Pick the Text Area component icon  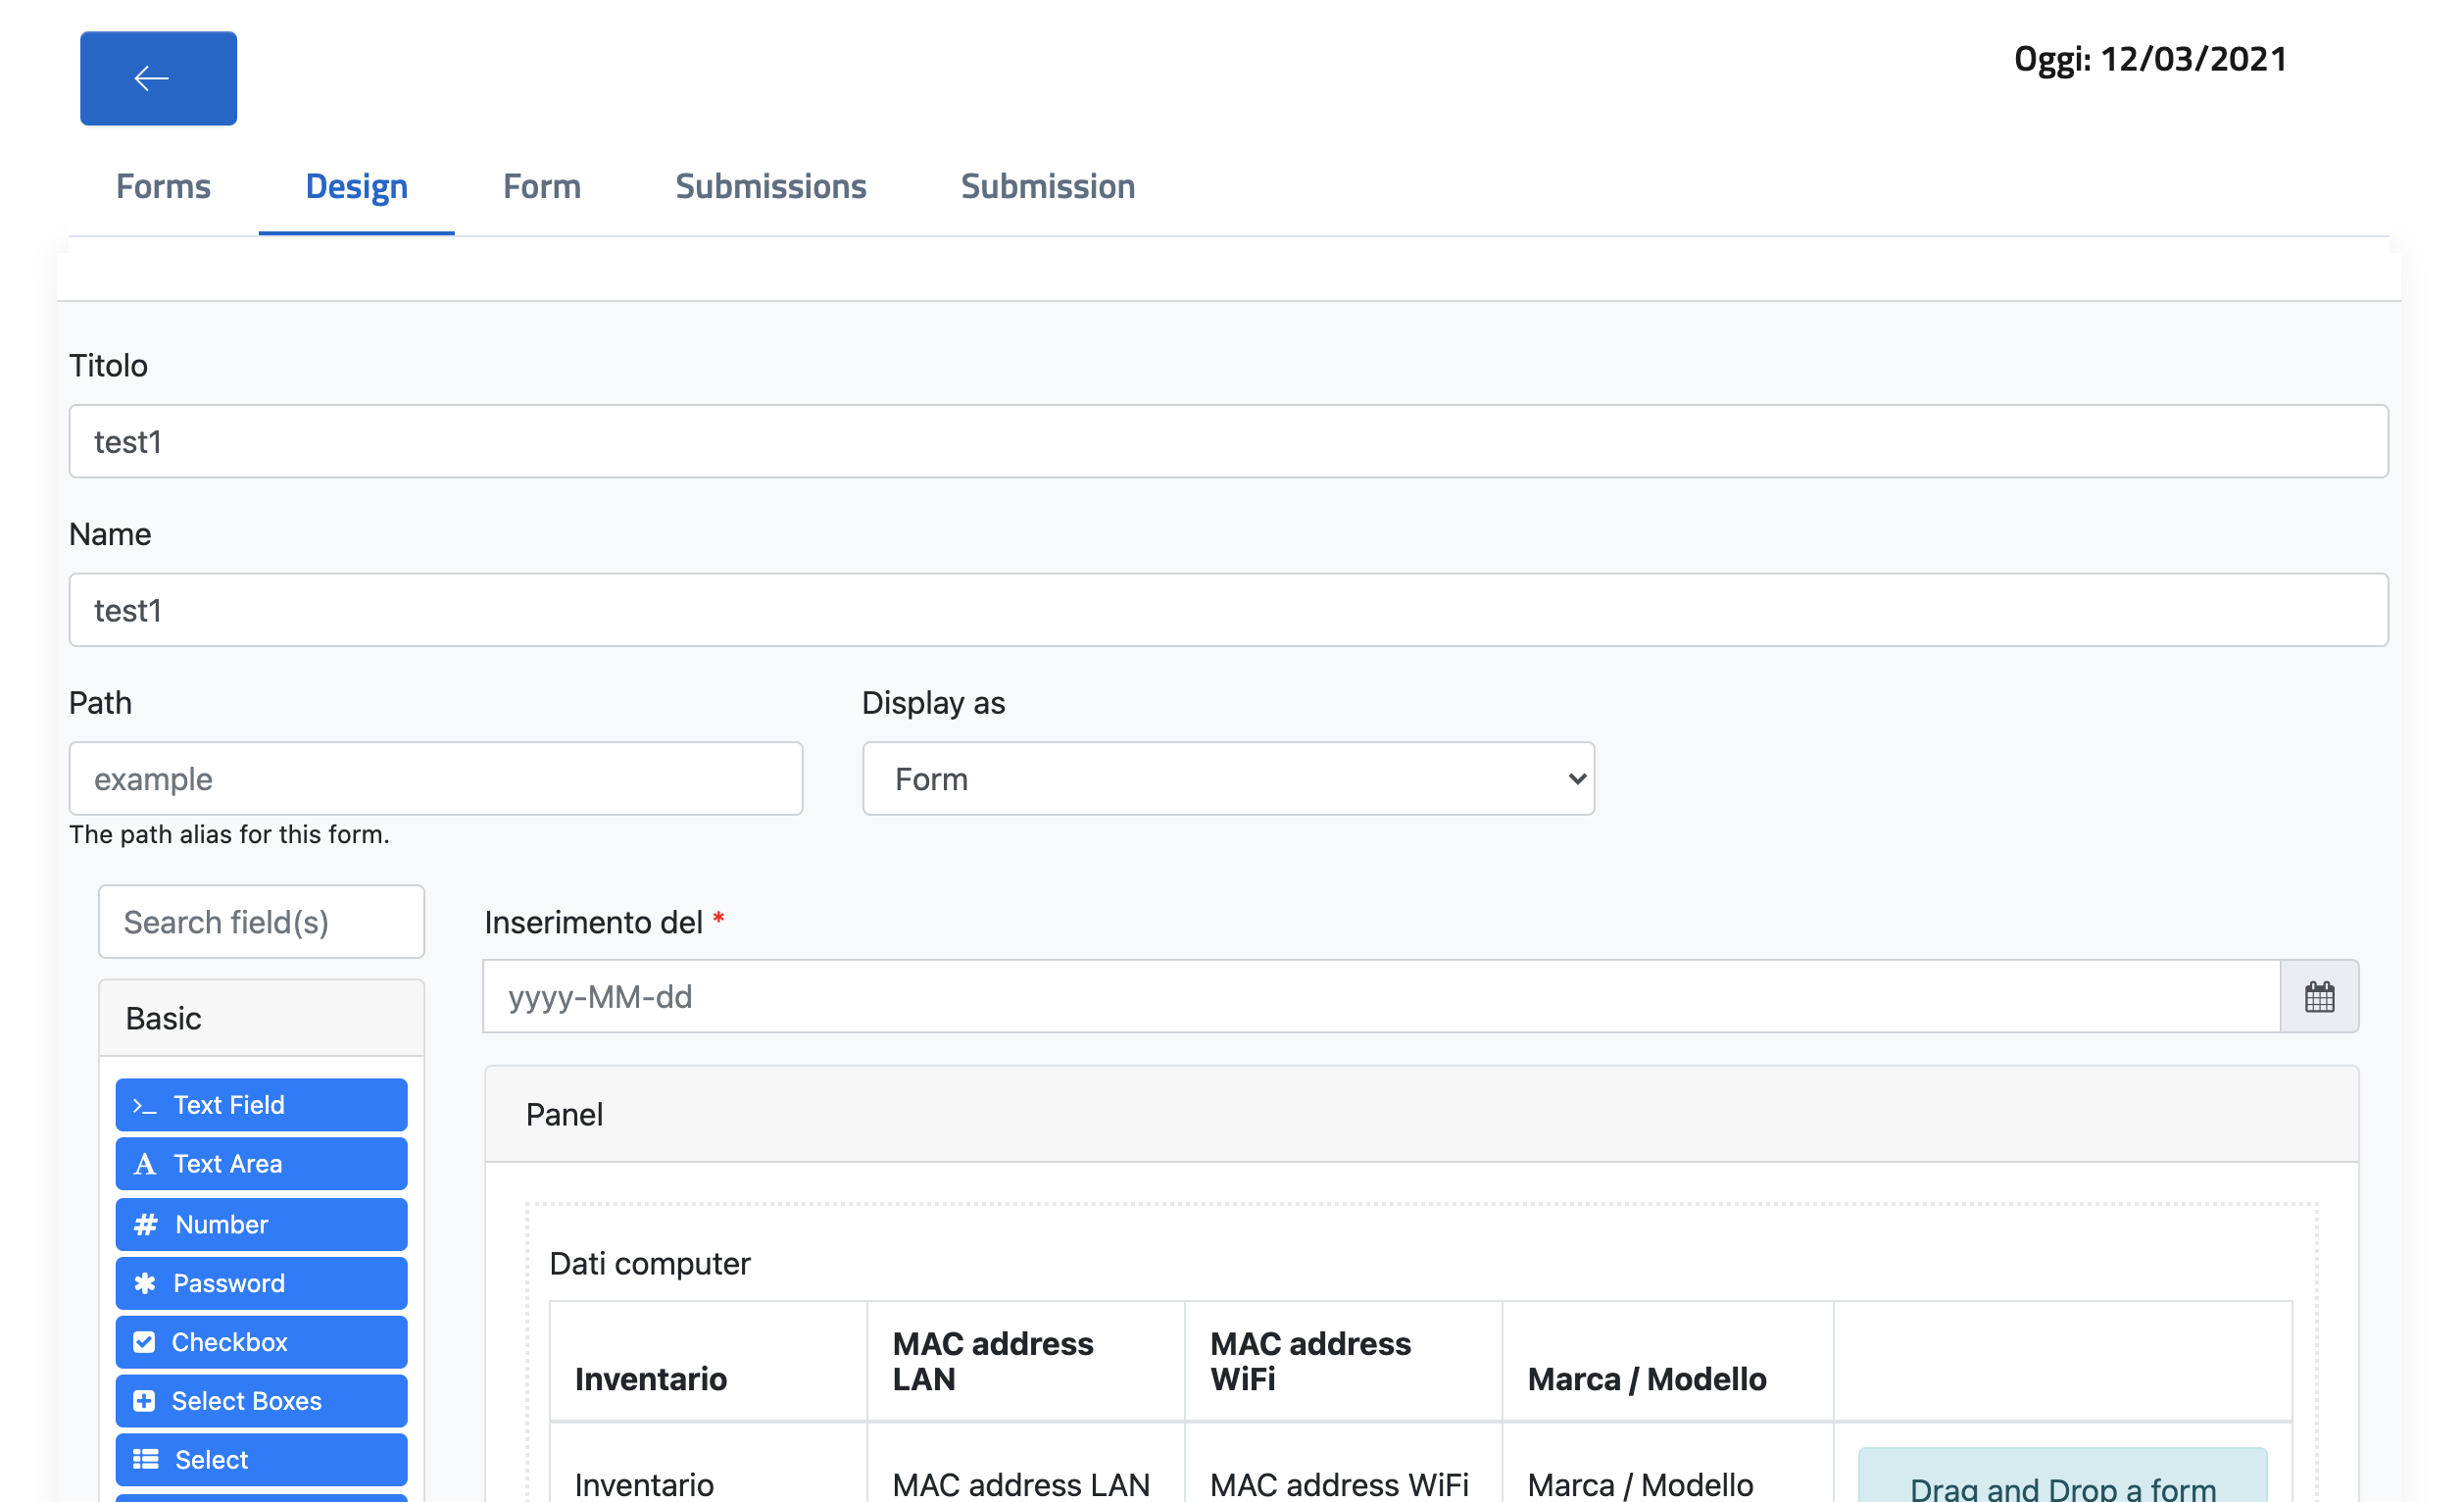click(x=146, y=1164)
